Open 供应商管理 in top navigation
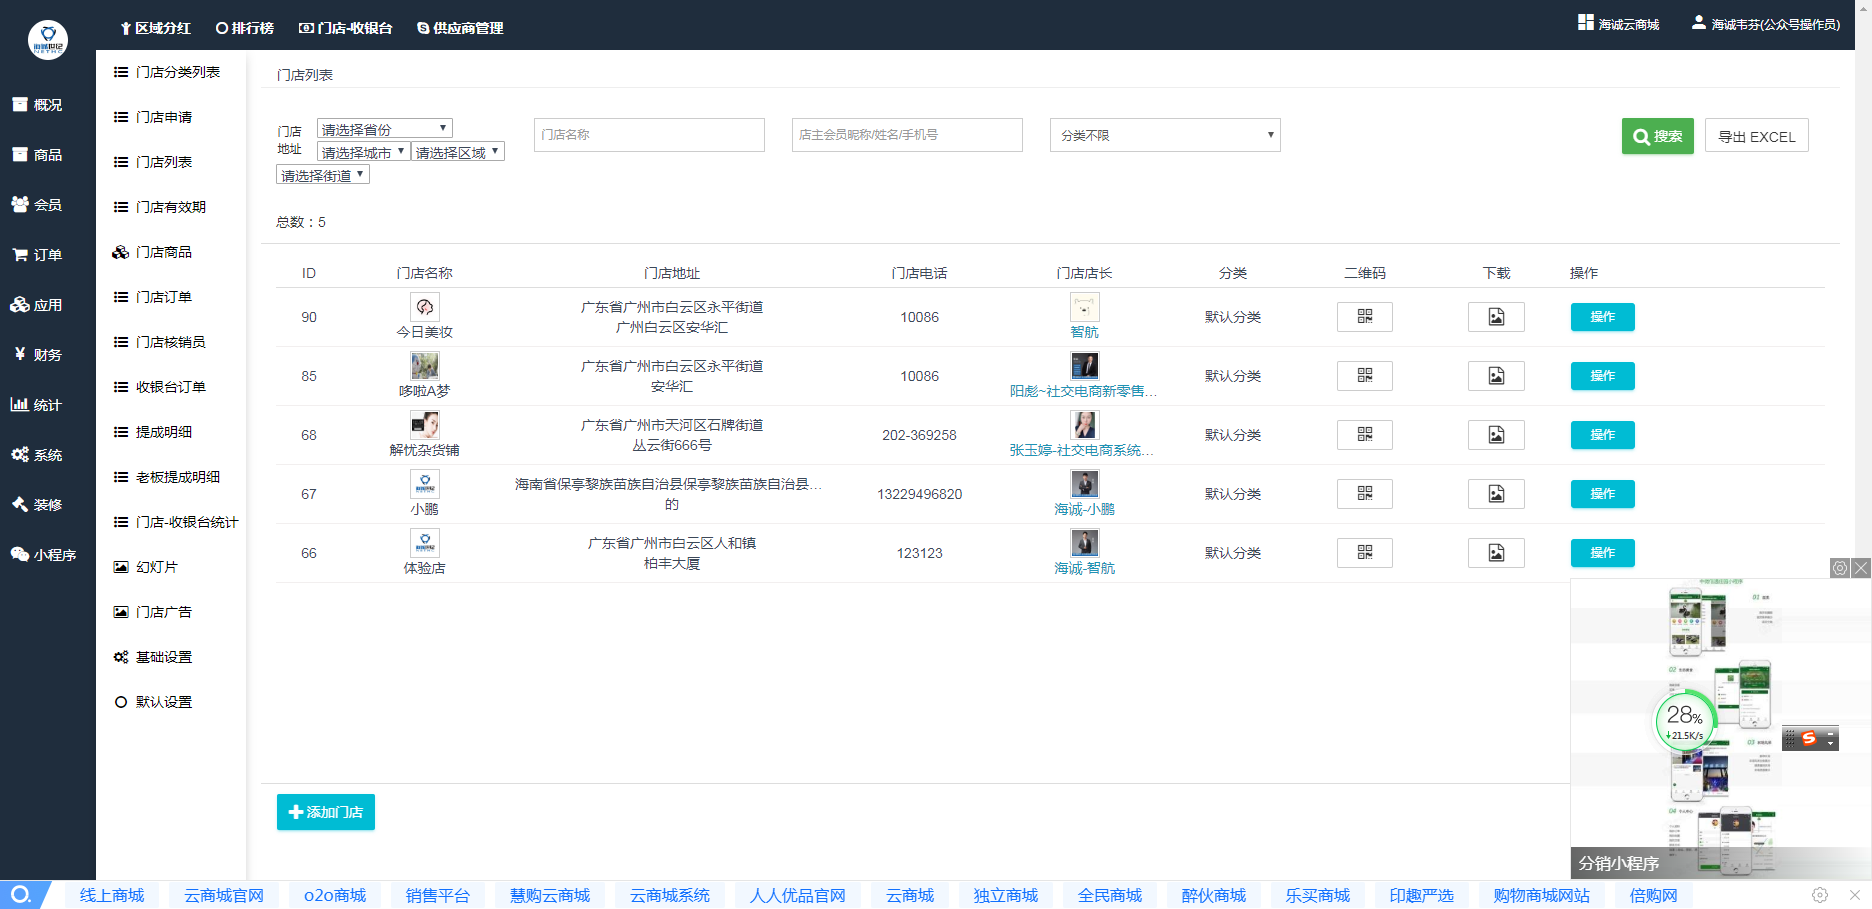This screenshot has width=1872, height=909. tap(460, 28)
